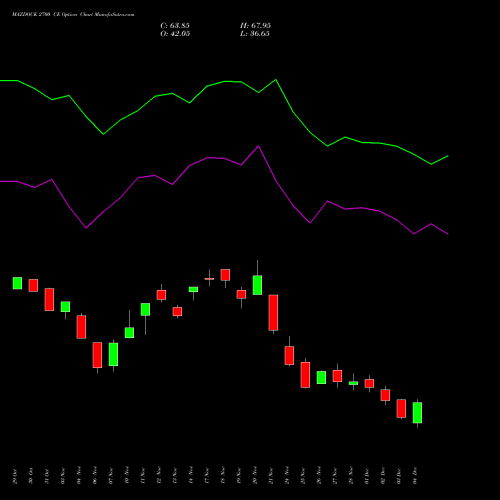Click the 11 Nov date axis label
Screen dimensions: 500x500
pyautogui.click(x=143, y=476)
